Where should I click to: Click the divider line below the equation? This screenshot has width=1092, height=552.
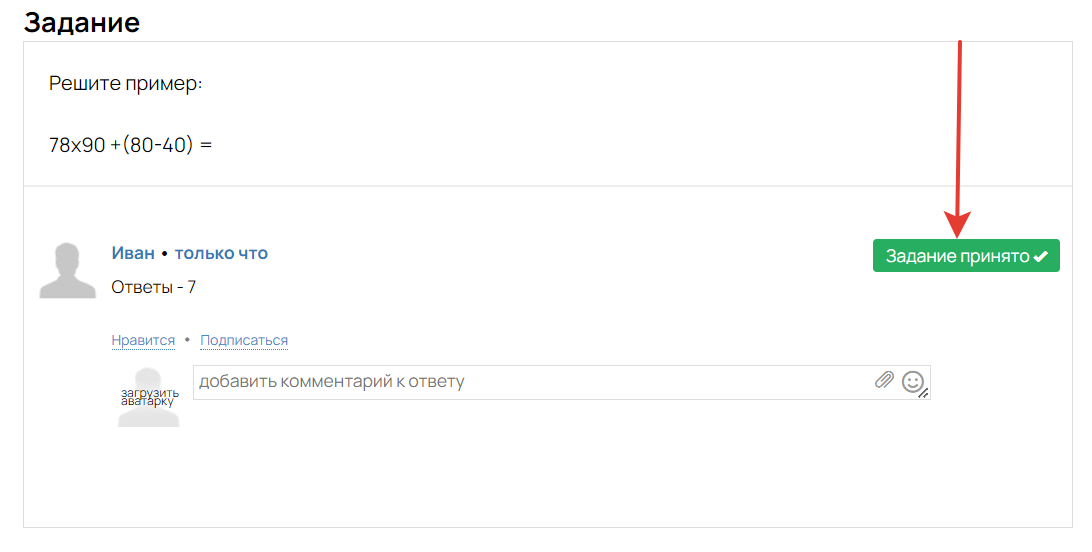tap(548, 186)
